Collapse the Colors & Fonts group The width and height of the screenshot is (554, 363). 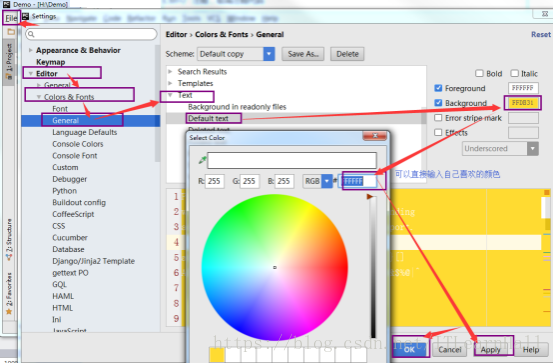pos(39,97)
